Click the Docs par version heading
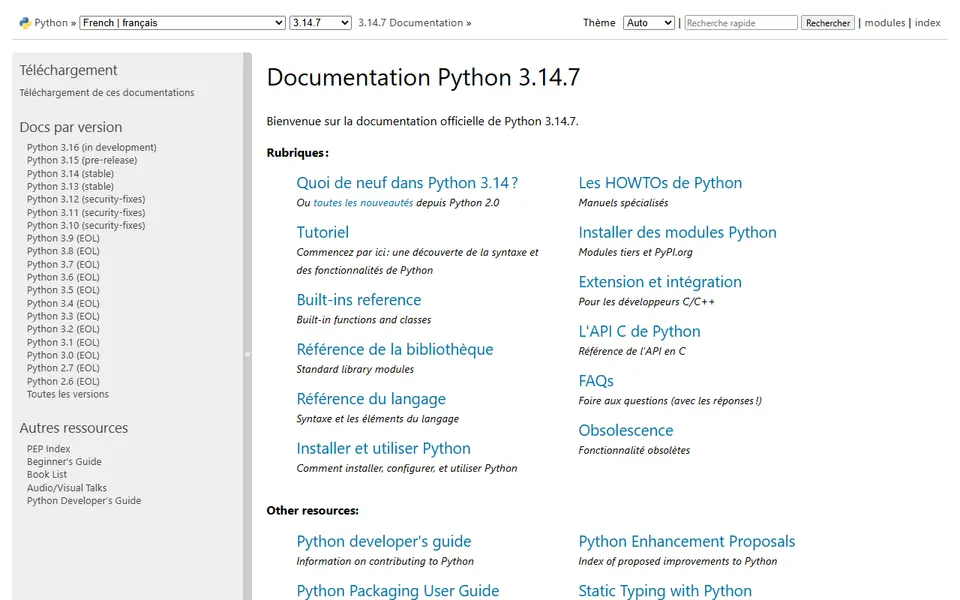 coord(70,127)
